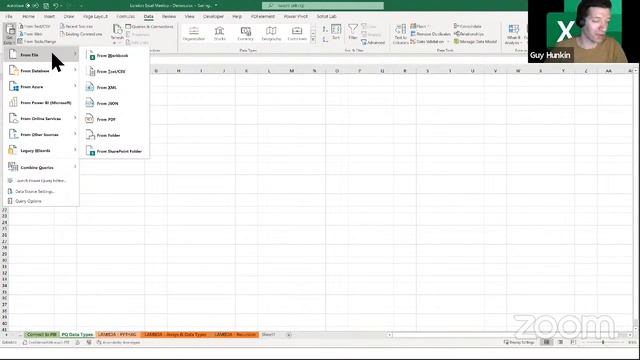Switch to the Power Pivot ribbon tab

click(x=296, y=16)
